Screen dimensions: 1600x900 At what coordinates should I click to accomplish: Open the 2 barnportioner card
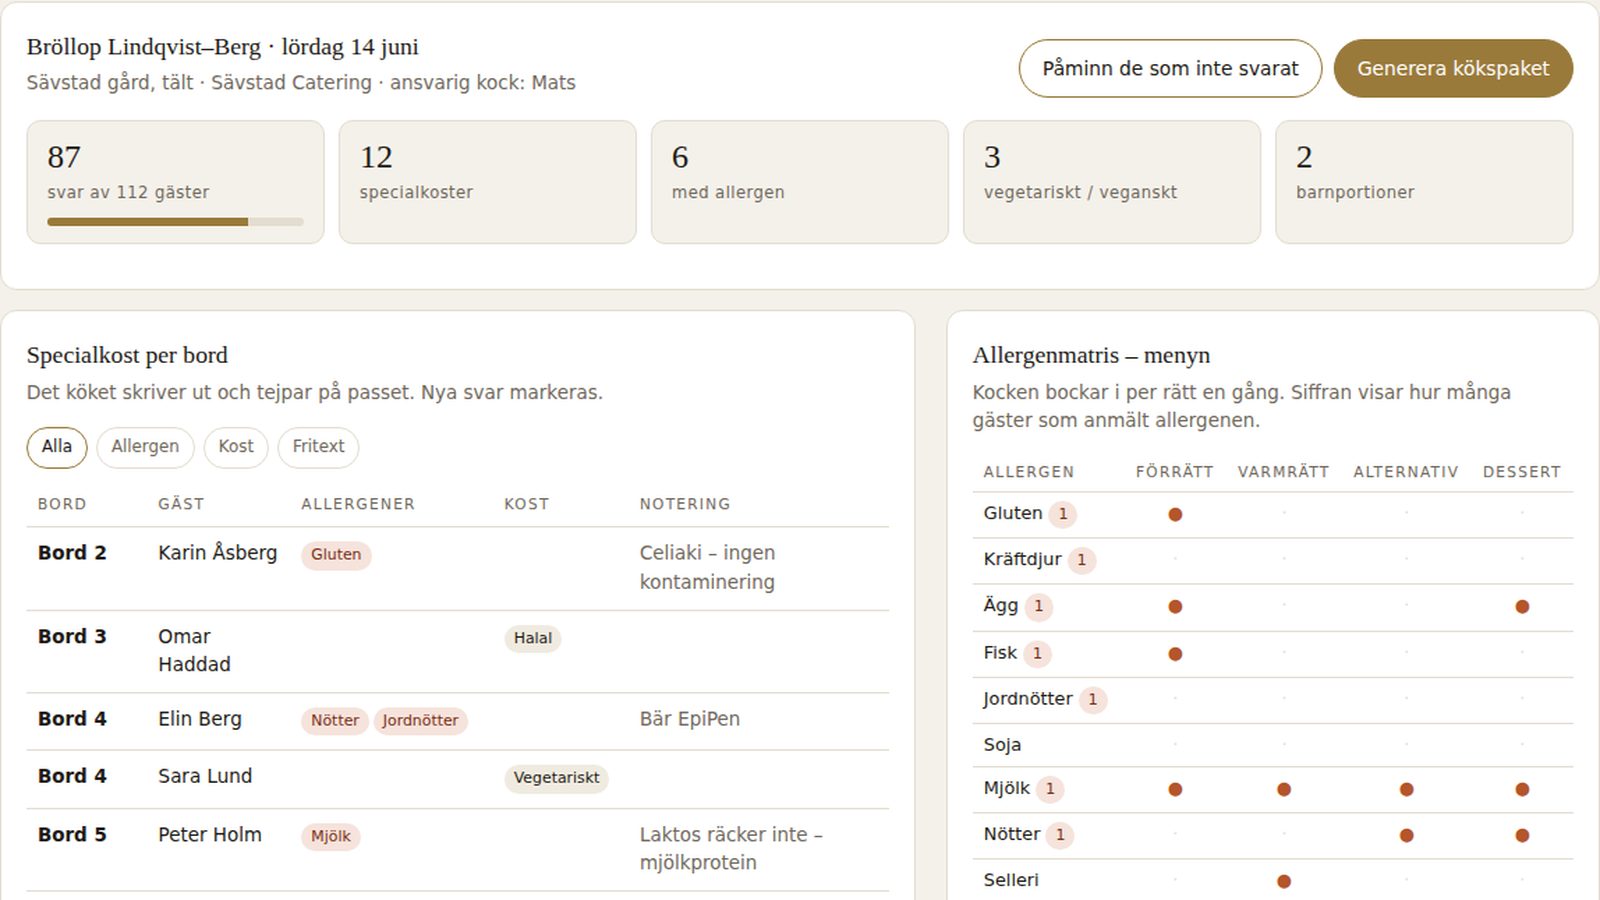[x=1424, y=182]
